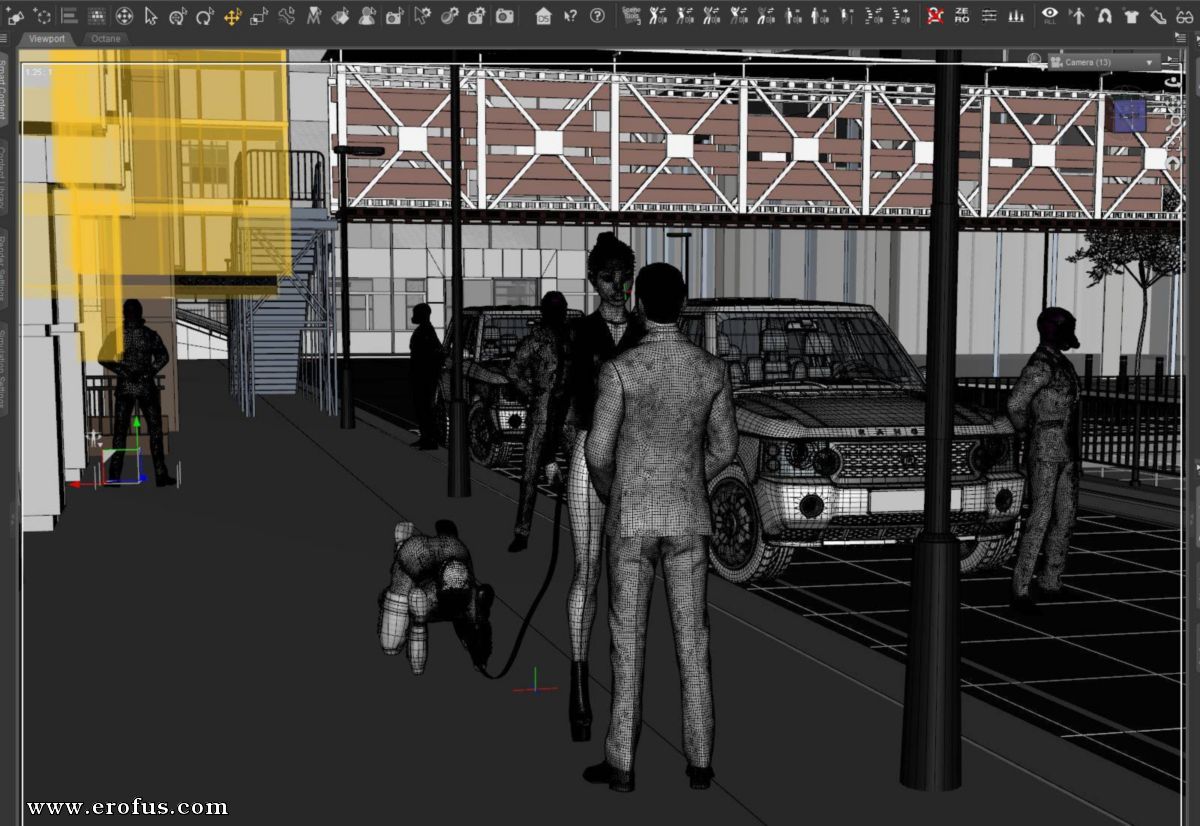This screenshot has height=826, width=1200.
Task: Toggle hair visibility in toolbar
Action: pos(1104,15)
